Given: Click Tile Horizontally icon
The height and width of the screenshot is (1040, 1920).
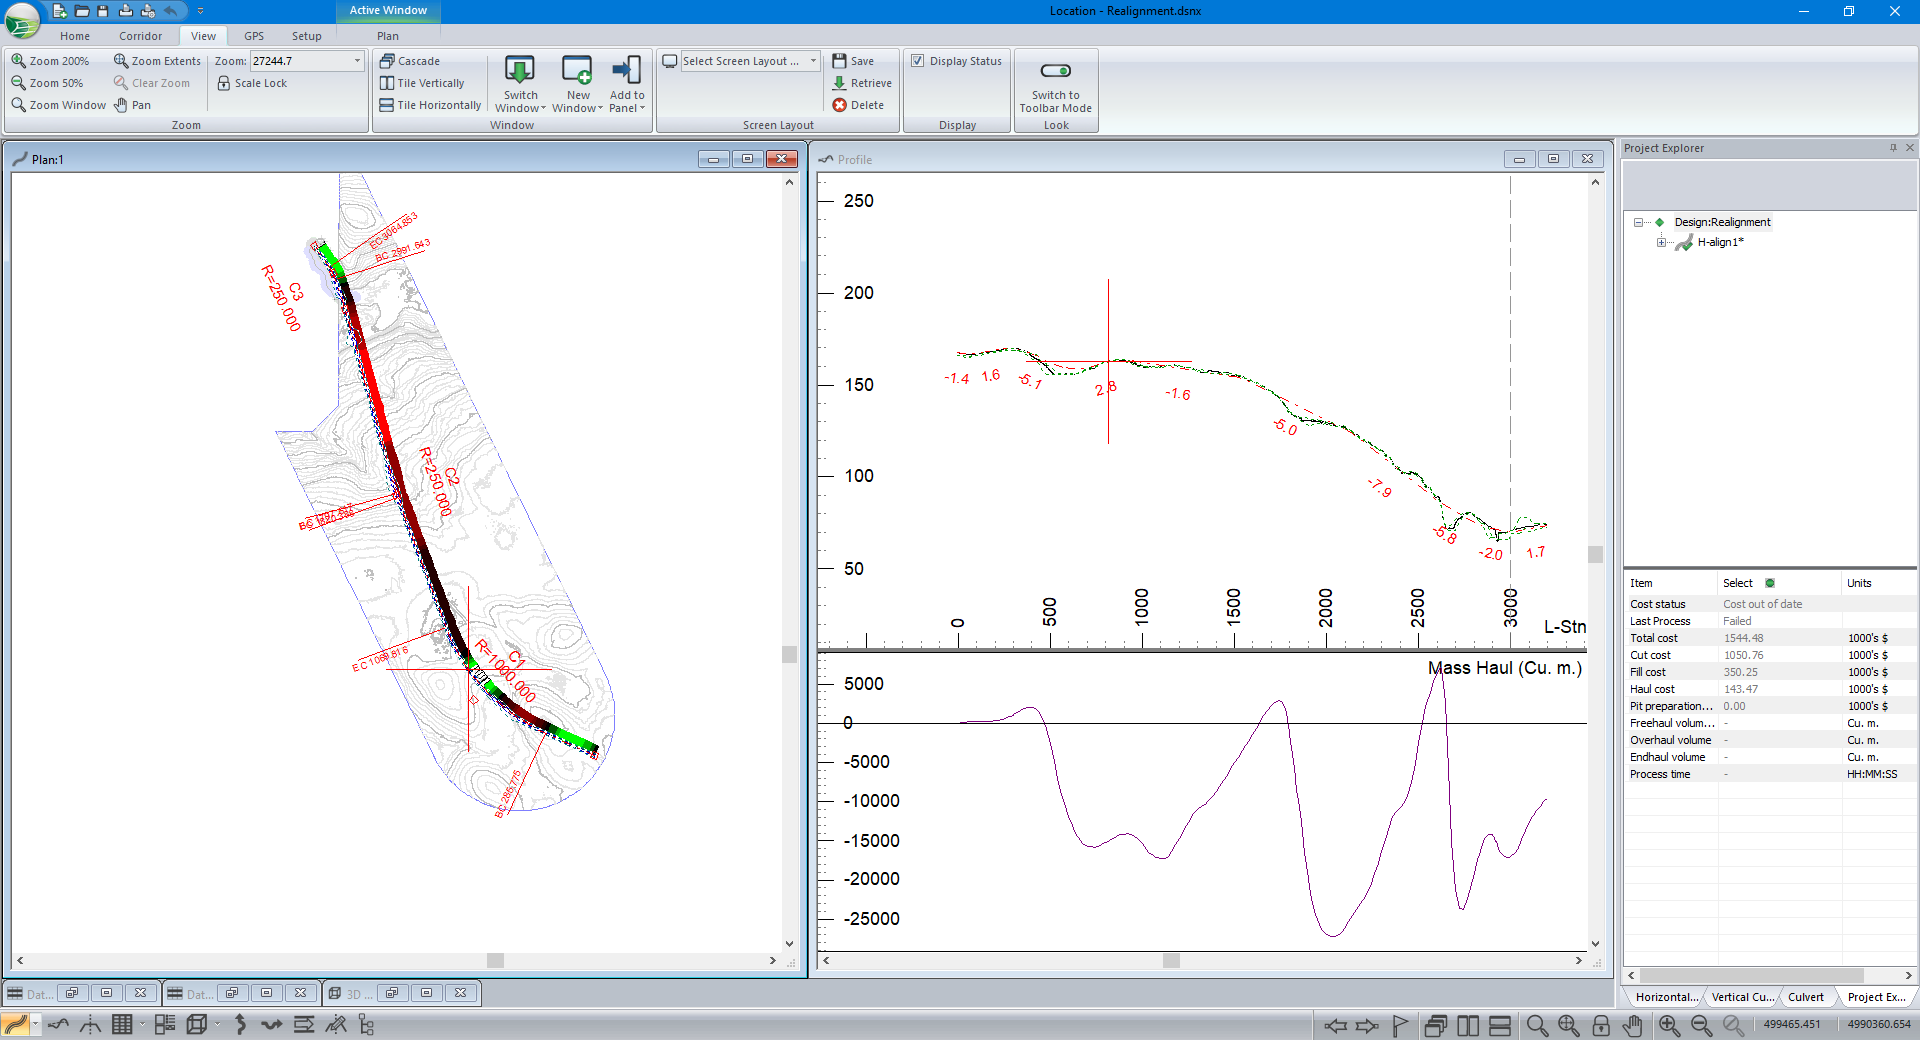Looking at the screenshot, I should click(x=387, y=105).
